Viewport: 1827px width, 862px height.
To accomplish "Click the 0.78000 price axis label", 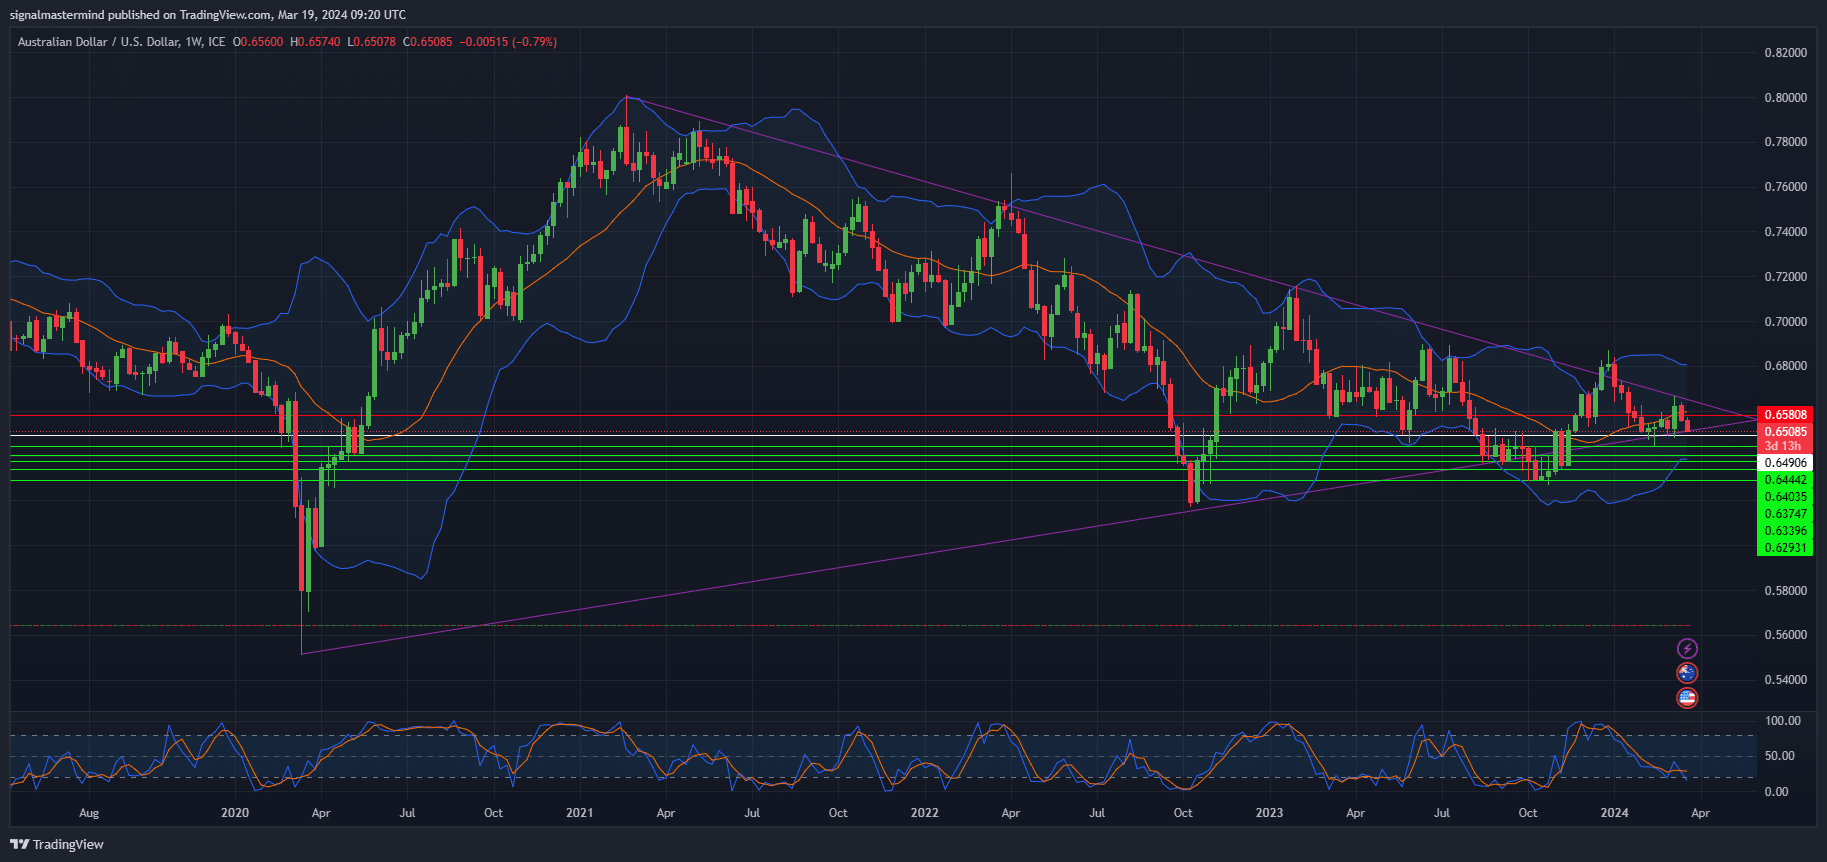I will 1785,142.
